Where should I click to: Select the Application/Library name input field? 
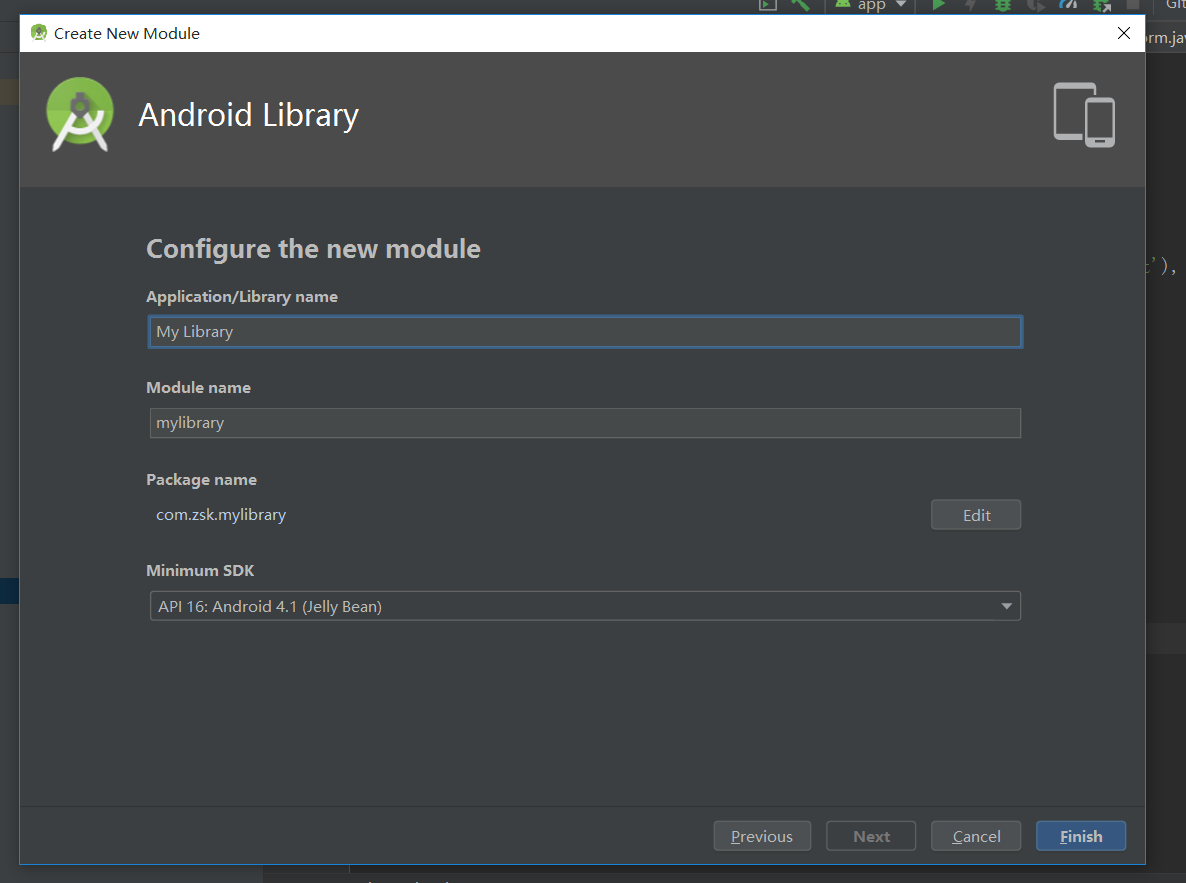point(585,331)
